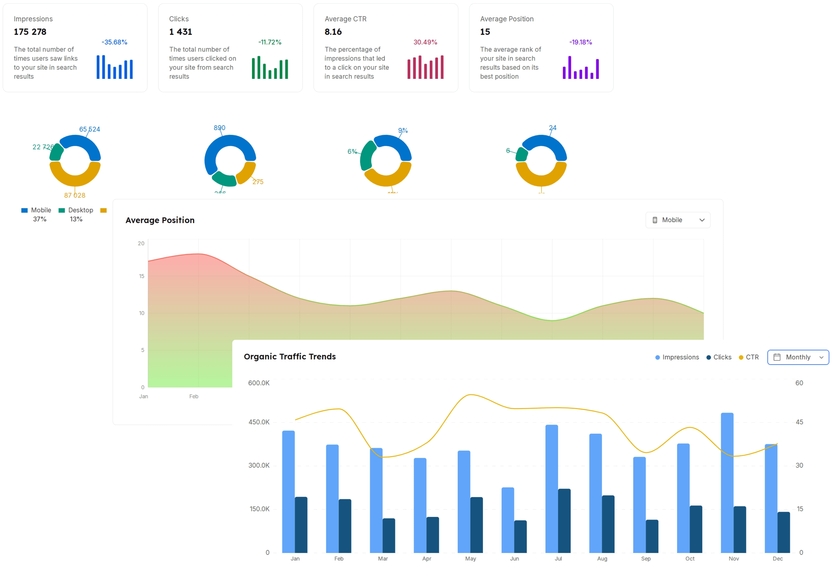Click the phone icon in Mobile dropdown
Image resolution: width=840 pixels, height=578 pixels.
[655, 220]
